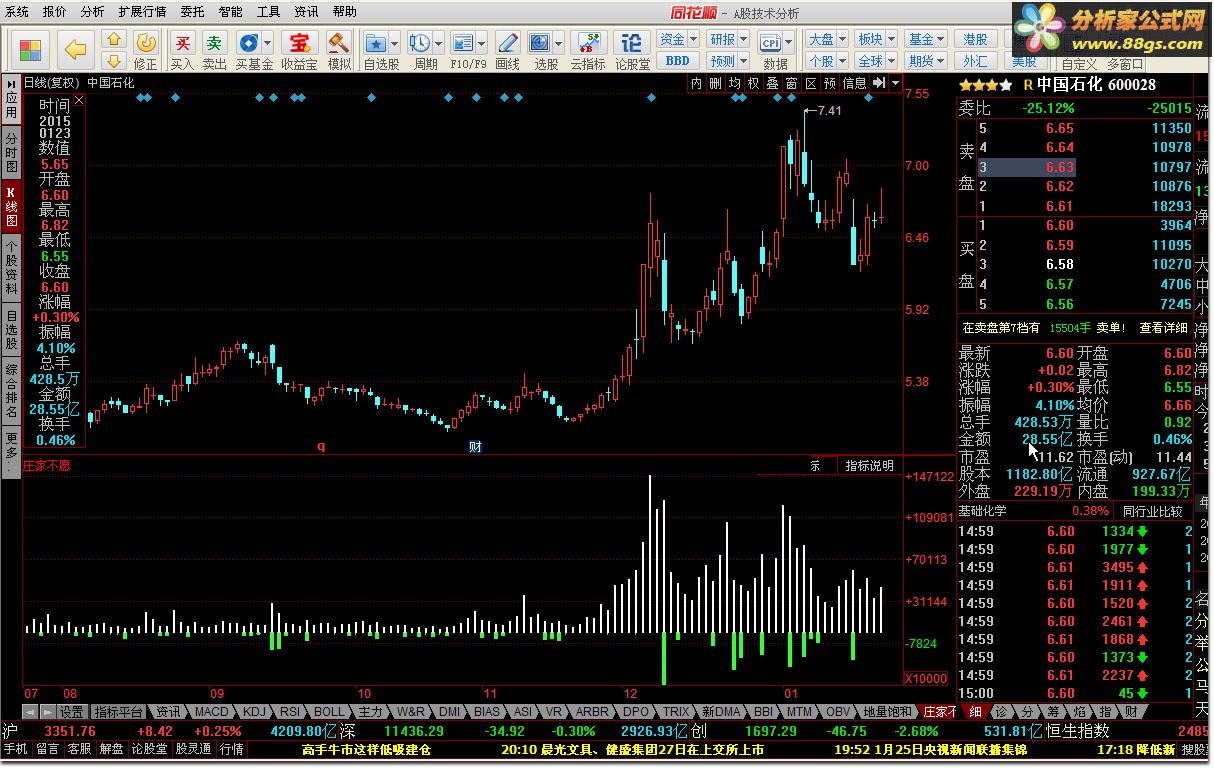This screenshot has width=1214, height=768.
Task: Open the 系统 menu
Action: click(17, 12)
